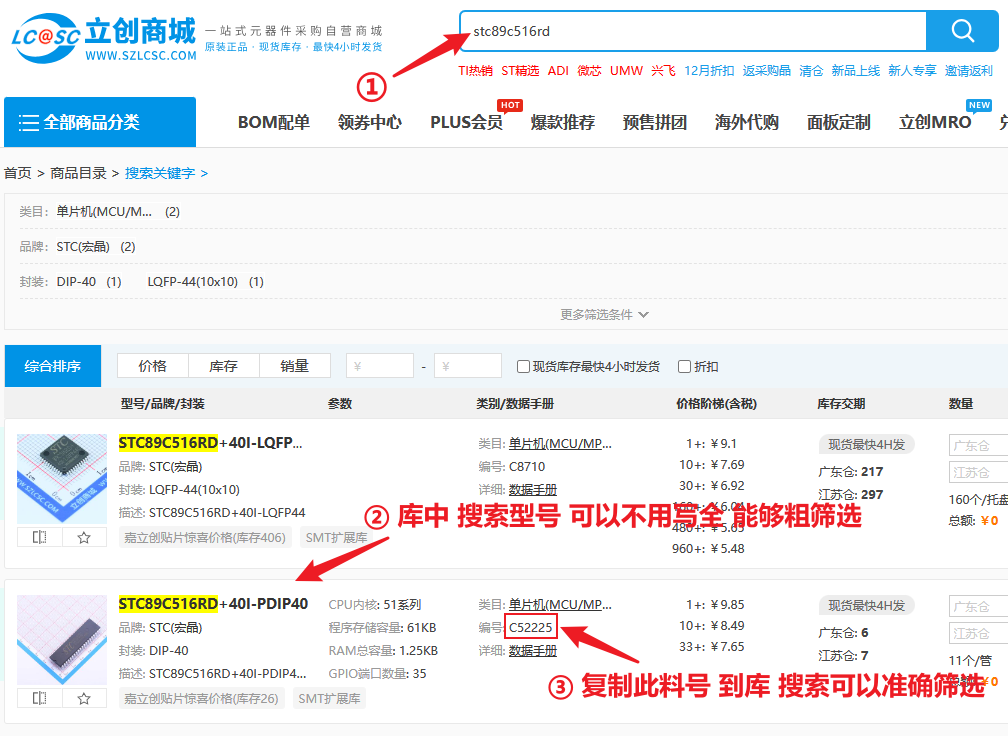
Task: Open the 全部商品分类 category menu
Action: [x=100, y=122]
